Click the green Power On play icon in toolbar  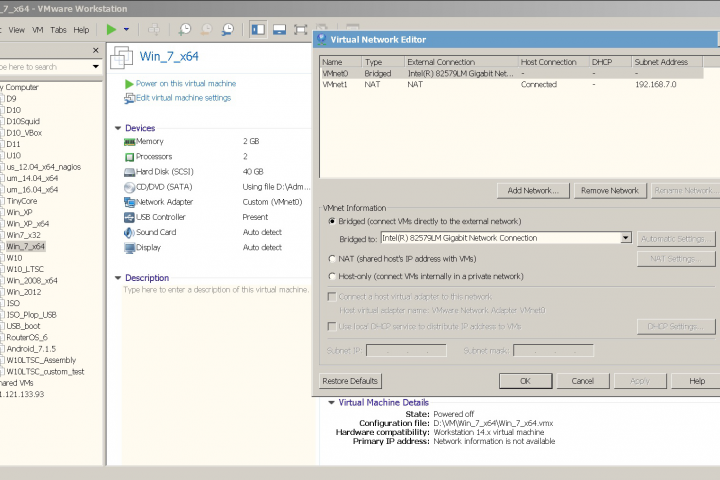click(111, 30)
